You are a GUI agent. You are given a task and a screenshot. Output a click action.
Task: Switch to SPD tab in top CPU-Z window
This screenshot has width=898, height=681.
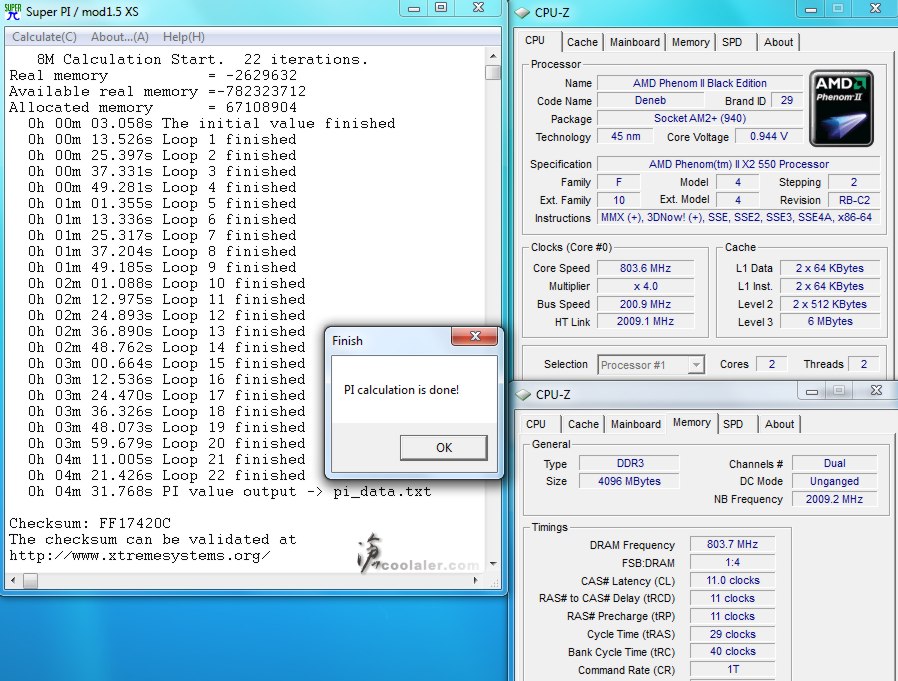[x=732, y=42]
